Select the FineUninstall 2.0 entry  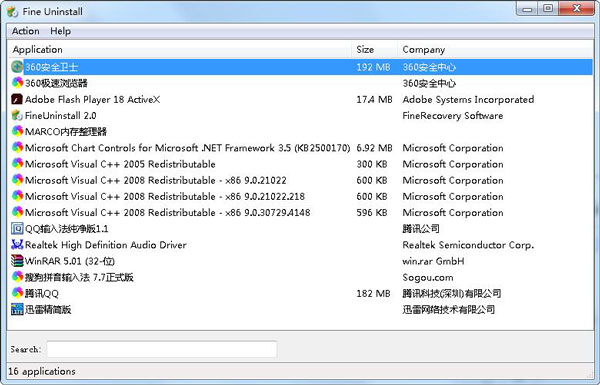coord(60,116)
